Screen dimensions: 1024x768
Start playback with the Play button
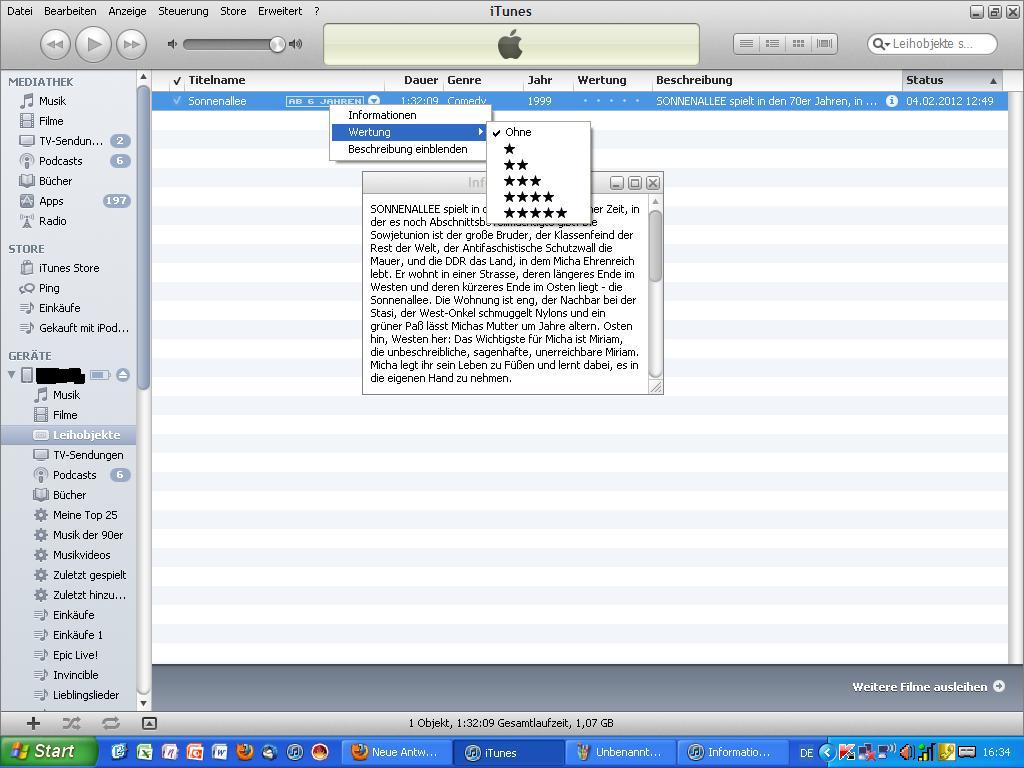click(x=93, y=44)
